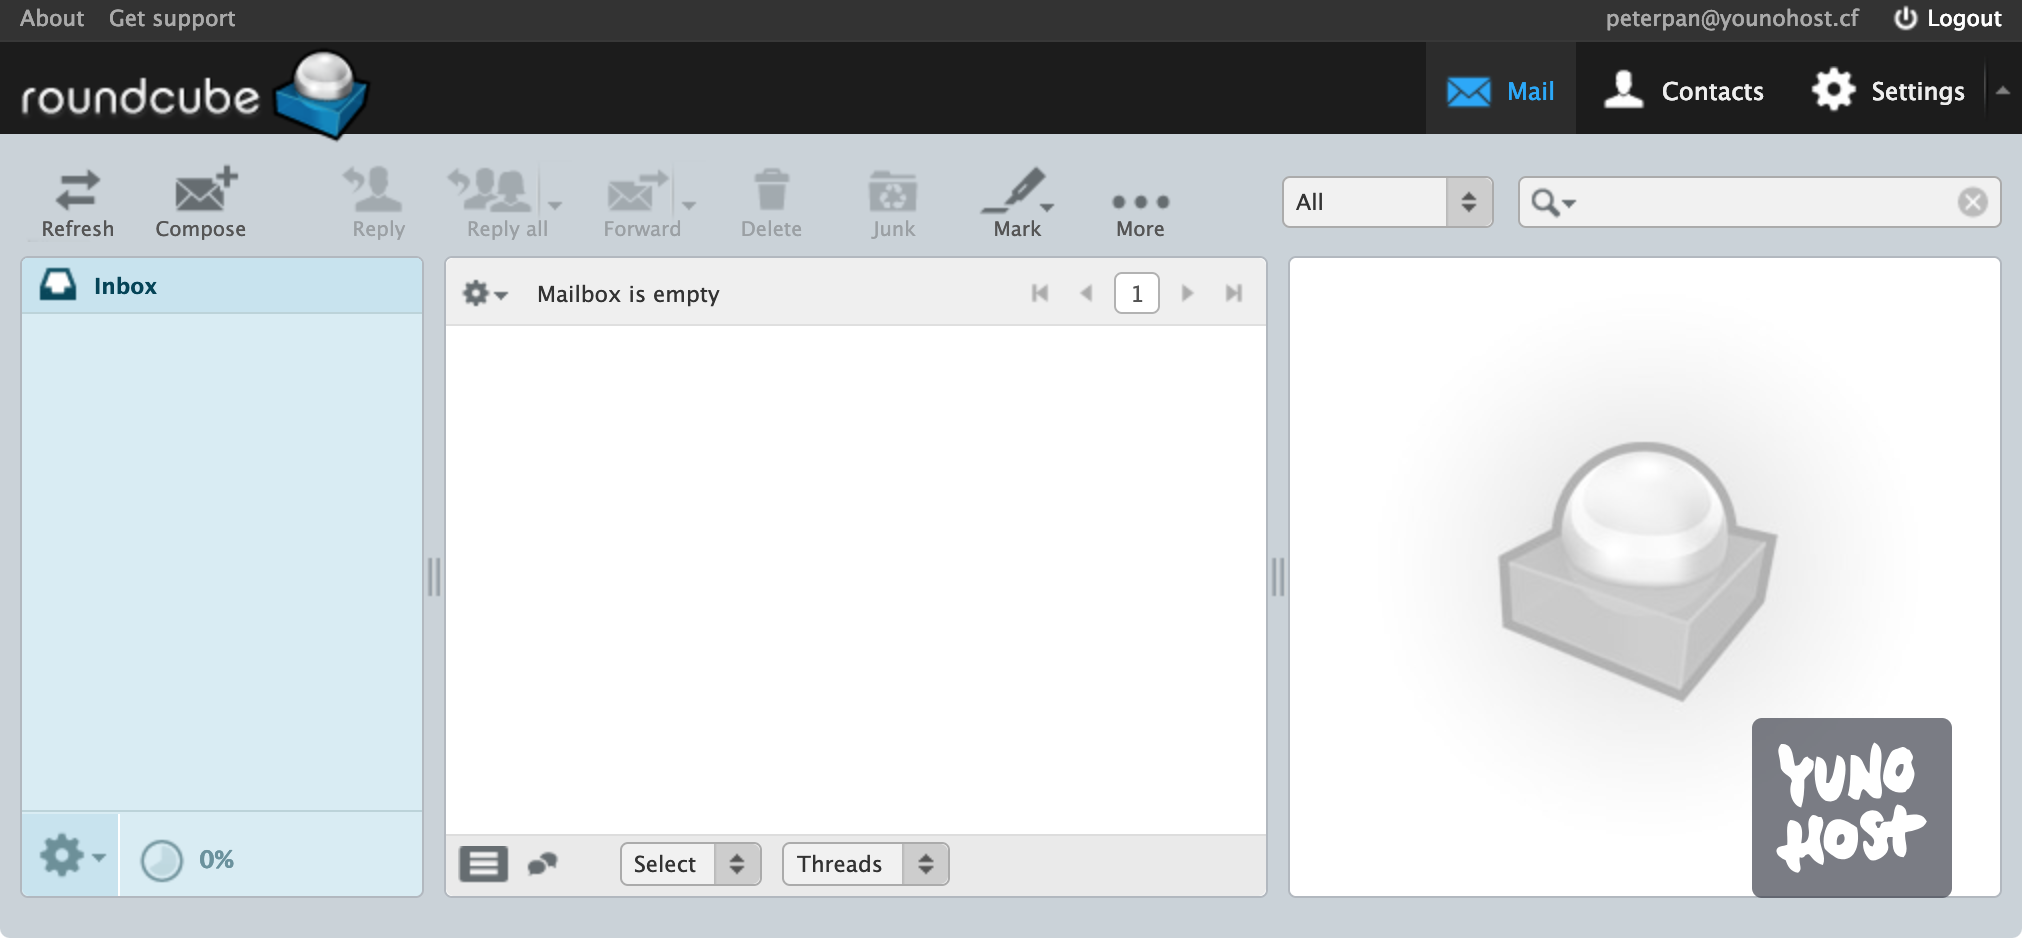Go to the Contacts tab
Screen dimensions: 2022x938
pyautogui.click(x=1684, y=91)
